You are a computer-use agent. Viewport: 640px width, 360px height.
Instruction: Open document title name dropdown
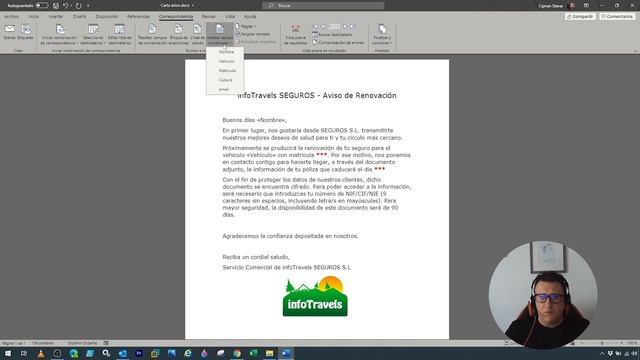pyautogui.click(x=177, y=6)
